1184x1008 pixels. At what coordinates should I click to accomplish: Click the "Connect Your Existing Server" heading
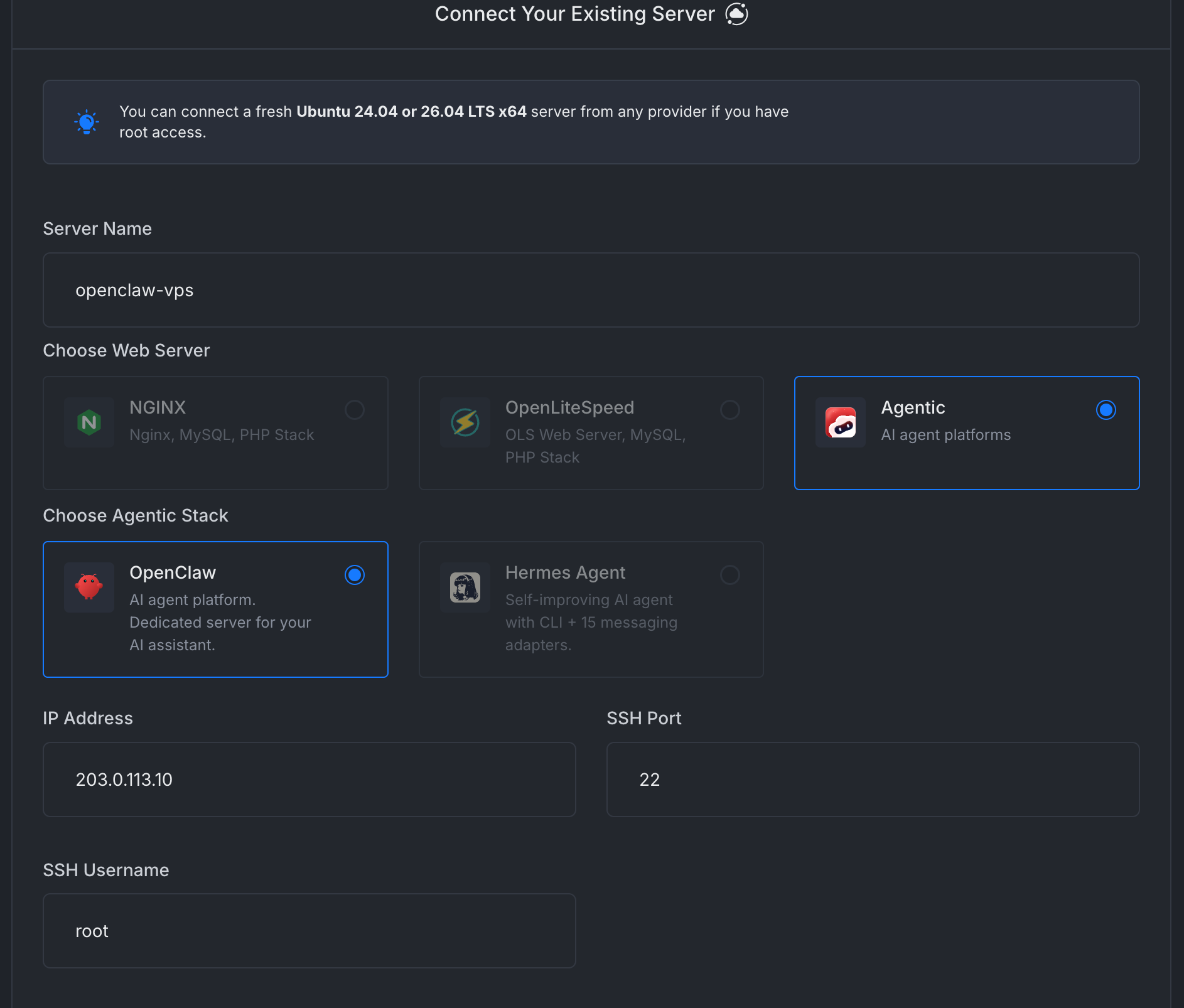coord(575,14)
